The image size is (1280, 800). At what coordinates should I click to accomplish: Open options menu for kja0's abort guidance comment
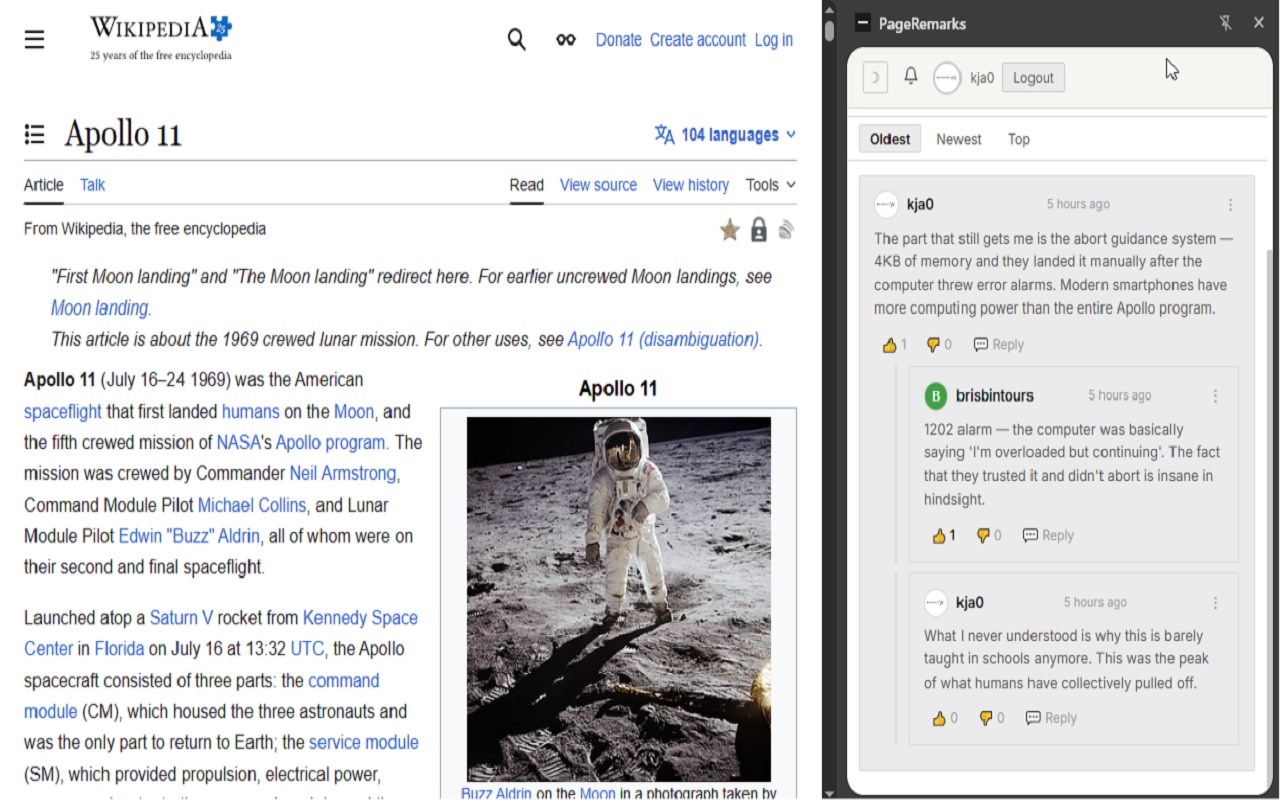pos(1230,204)
